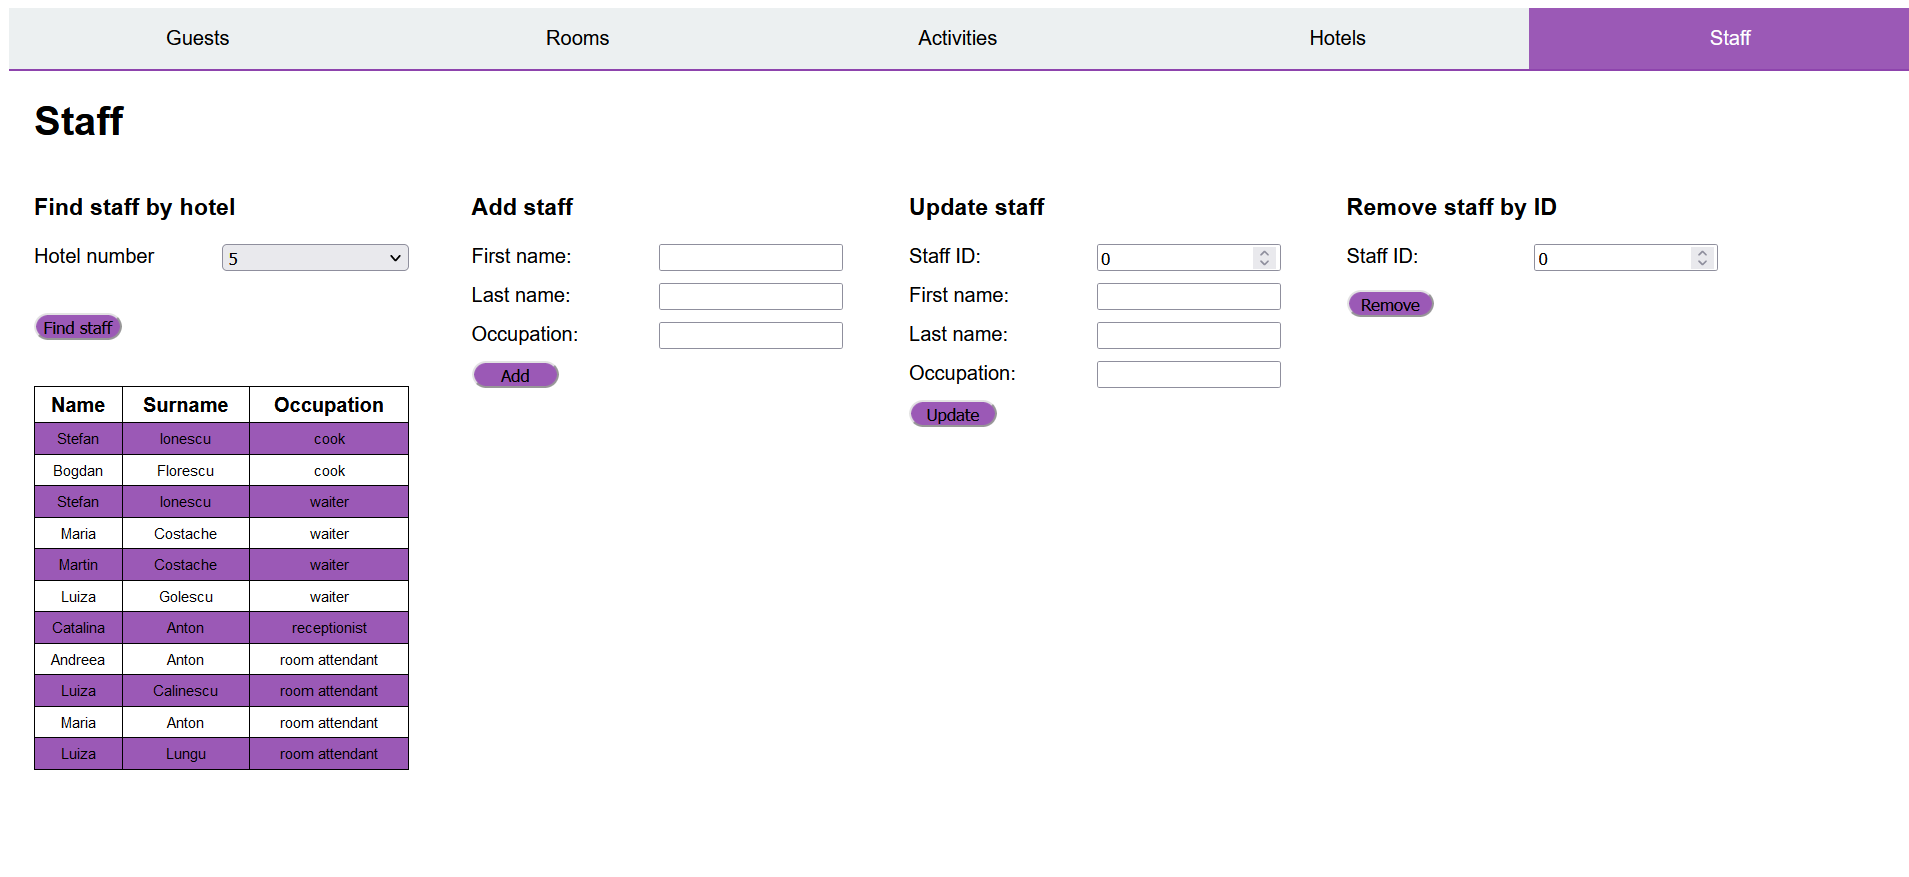Select the receptionist occupation cell
Screen dimensions: 1909x877
[x=329, y=628]
